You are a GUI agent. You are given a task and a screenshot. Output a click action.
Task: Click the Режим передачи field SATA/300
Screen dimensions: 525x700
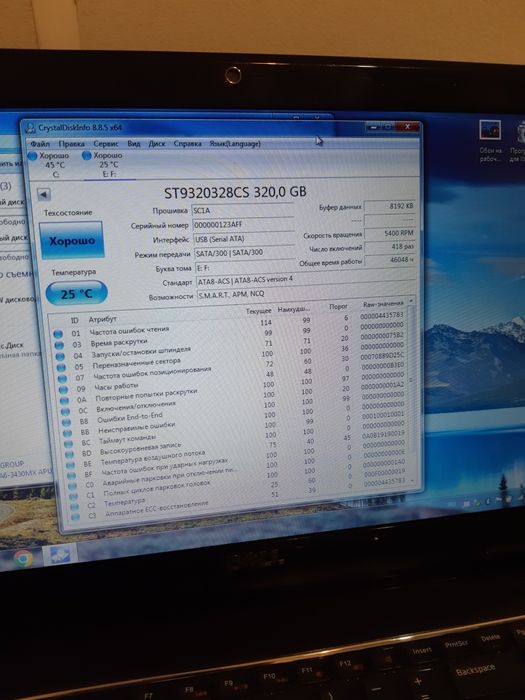pyautogui.click(x=245, y=253)
